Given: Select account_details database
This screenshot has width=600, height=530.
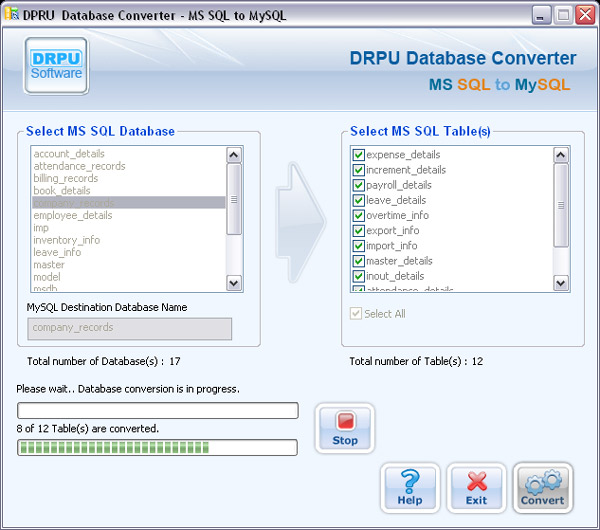Looking at the screenshot, I should [x=129, y=153].
